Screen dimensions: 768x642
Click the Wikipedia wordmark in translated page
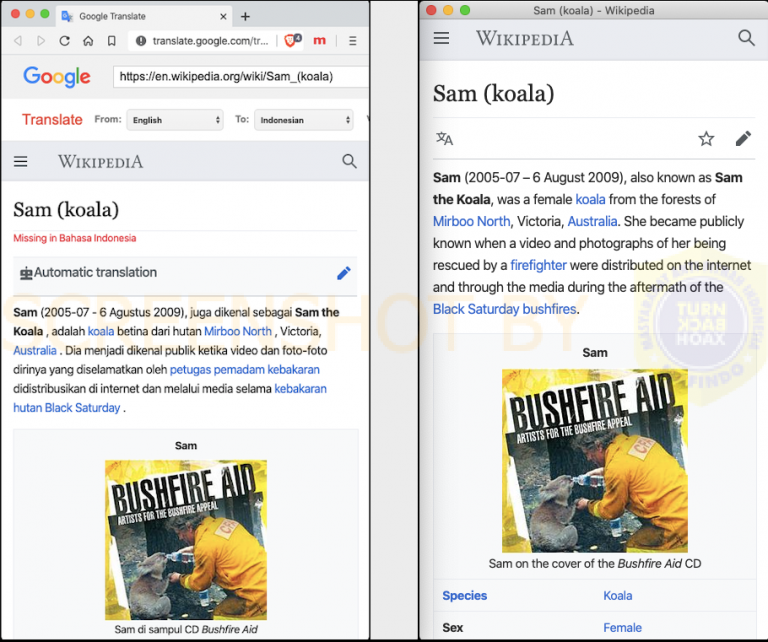[100, 162]
